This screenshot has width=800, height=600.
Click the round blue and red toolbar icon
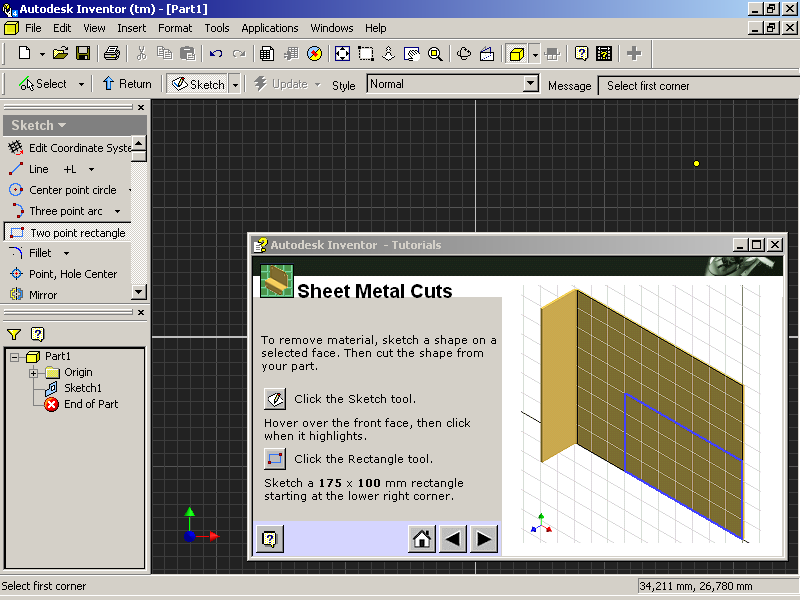[x=314, y=54]
